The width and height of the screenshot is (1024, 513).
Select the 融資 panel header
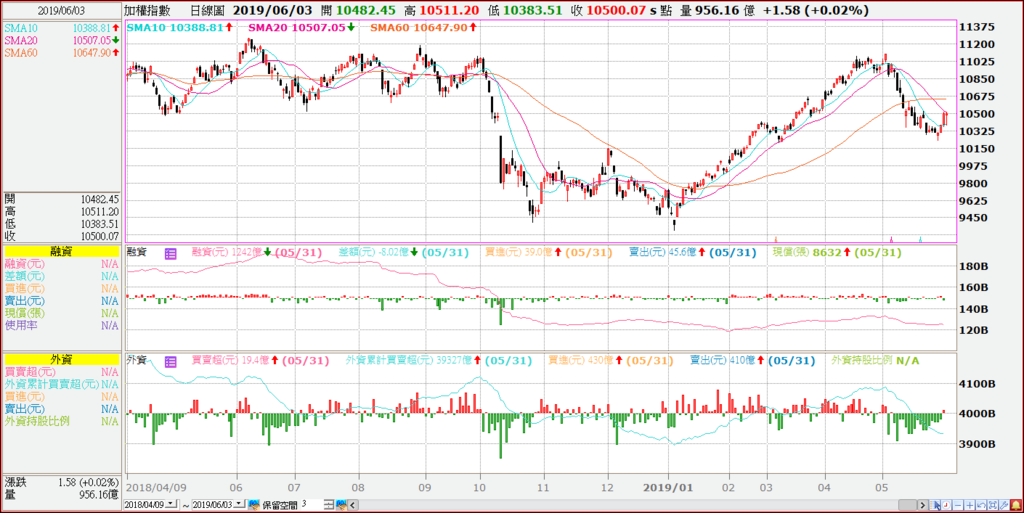[x=61, y=251]
